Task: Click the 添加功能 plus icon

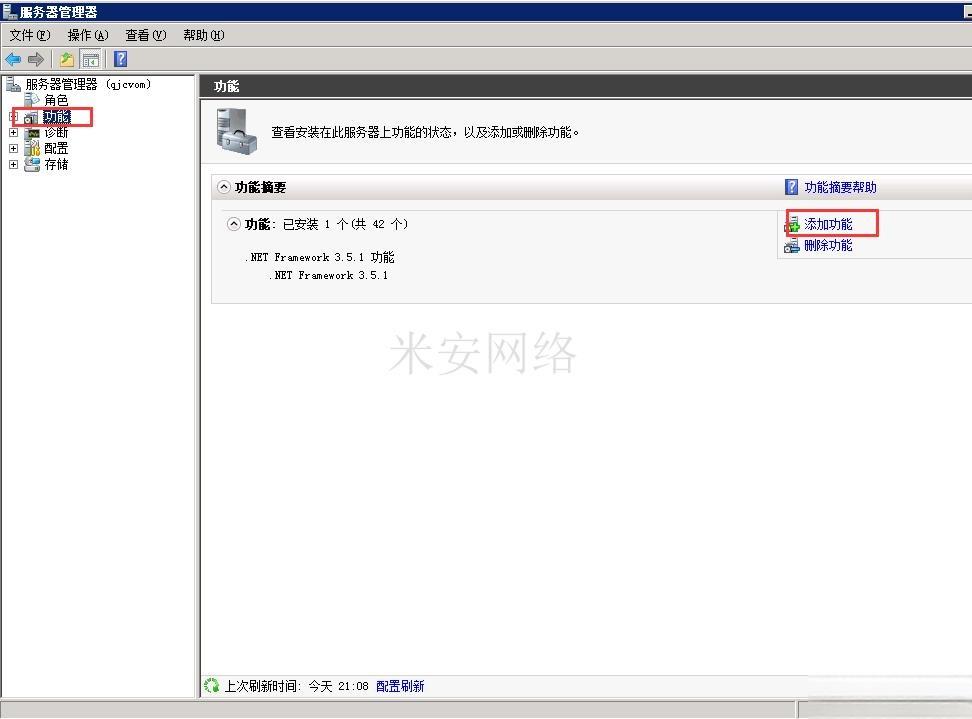Action: (793, 224)
